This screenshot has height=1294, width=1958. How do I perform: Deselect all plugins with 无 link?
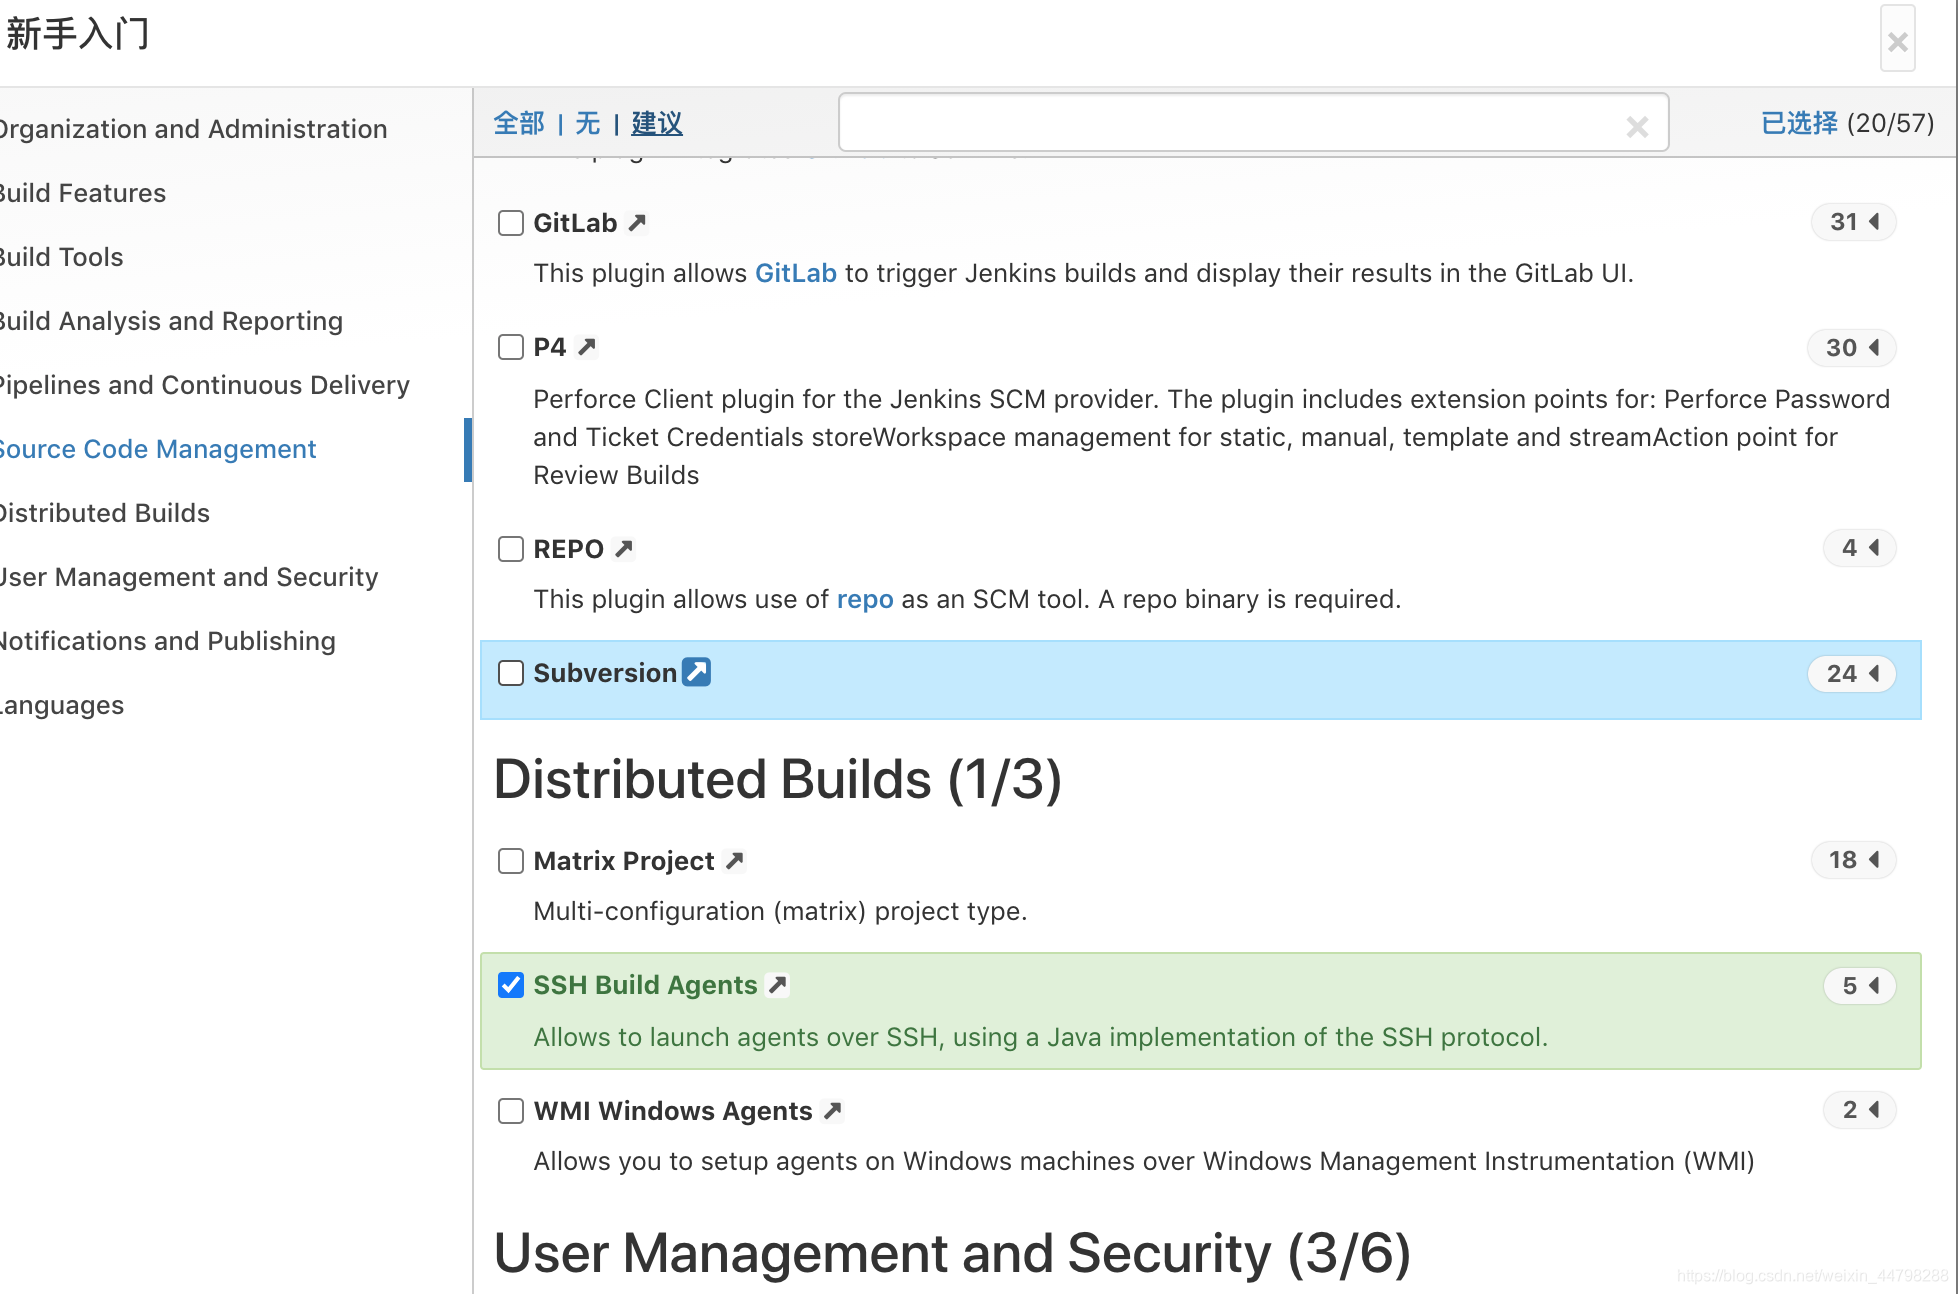[588, 124]
